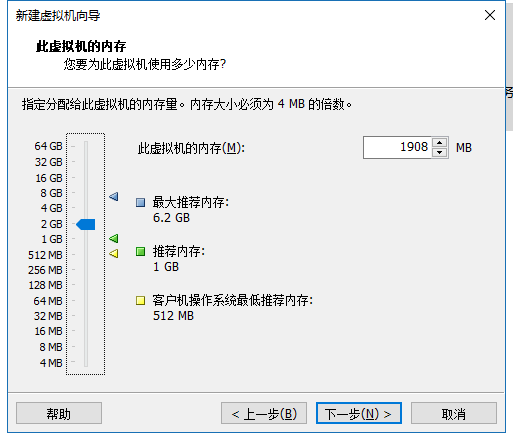Close the new virtual machine wizard

(x=490, y=15)
